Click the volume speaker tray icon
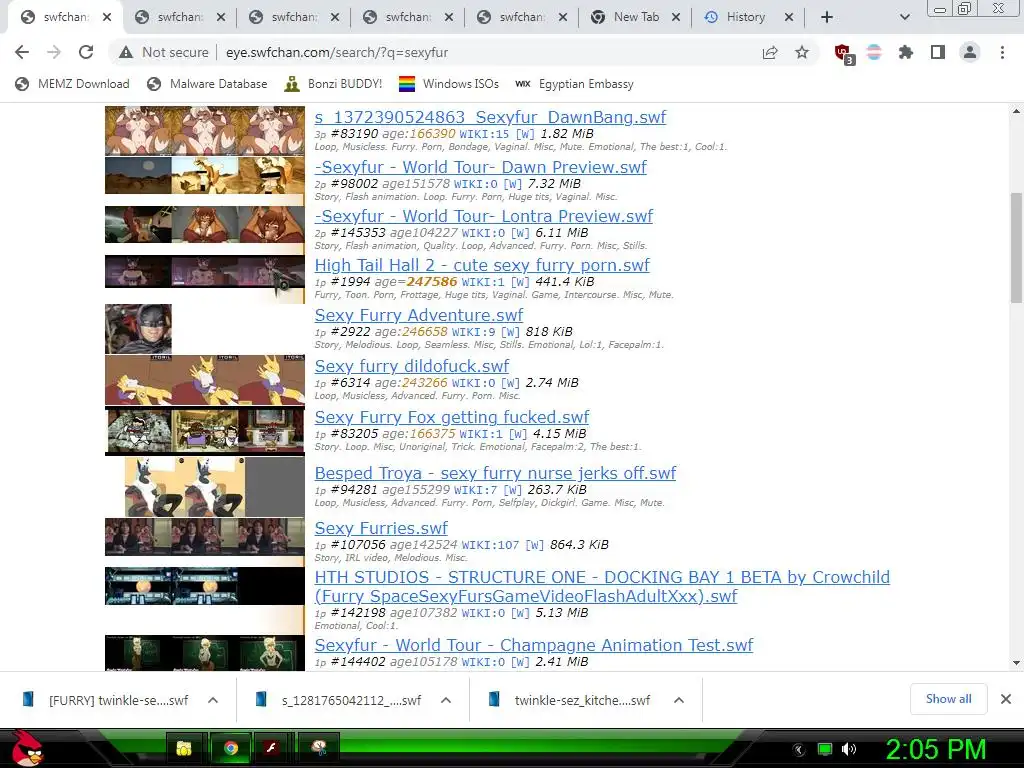 [849, 749]
